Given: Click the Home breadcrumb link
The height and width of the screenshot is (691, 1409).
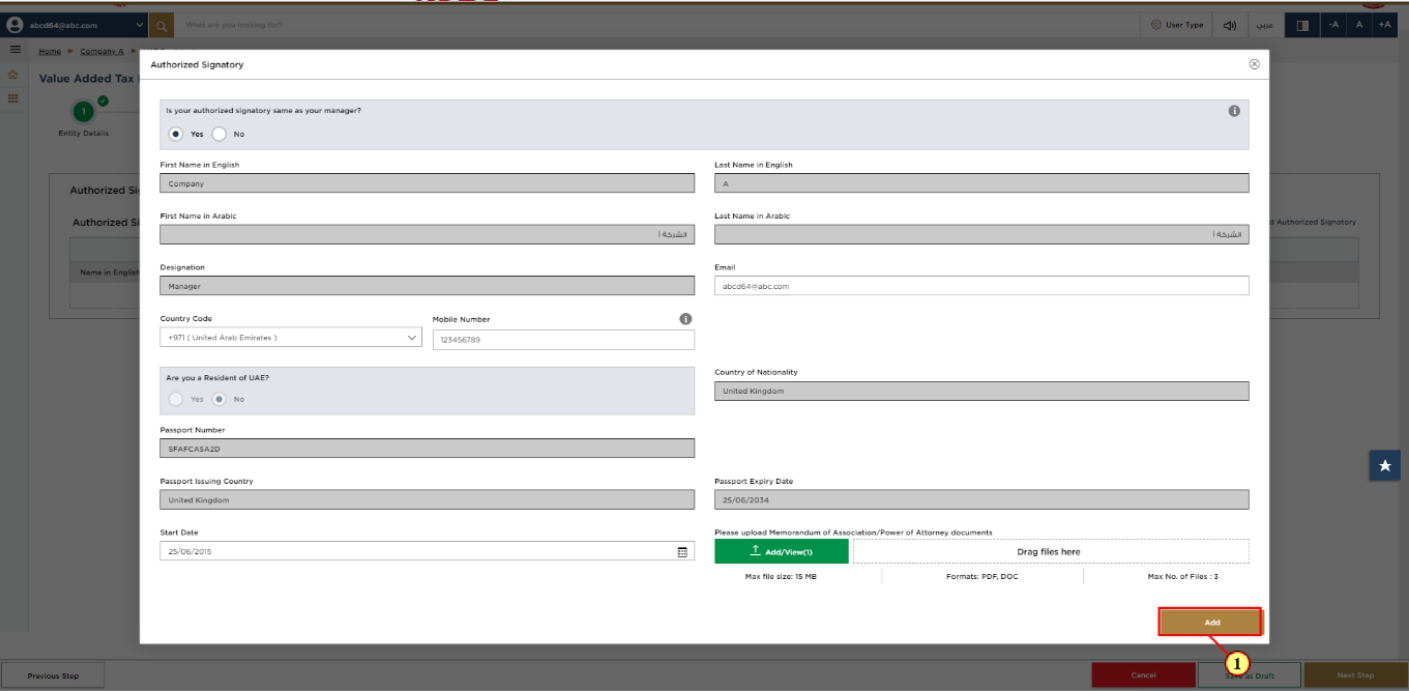Looking at the screenshot, I should (x=49, y=50).
